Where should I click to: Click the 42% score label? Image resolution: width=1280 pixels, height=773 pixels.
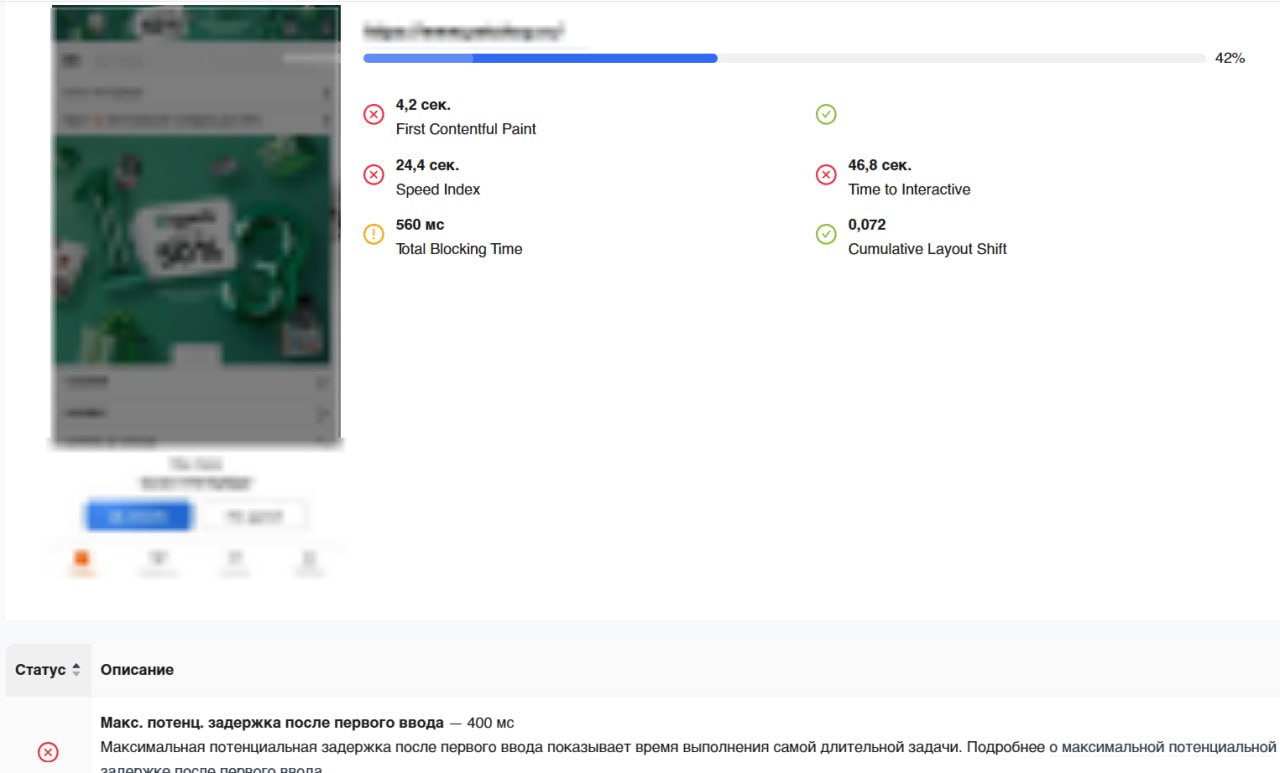click(1229, 59)
